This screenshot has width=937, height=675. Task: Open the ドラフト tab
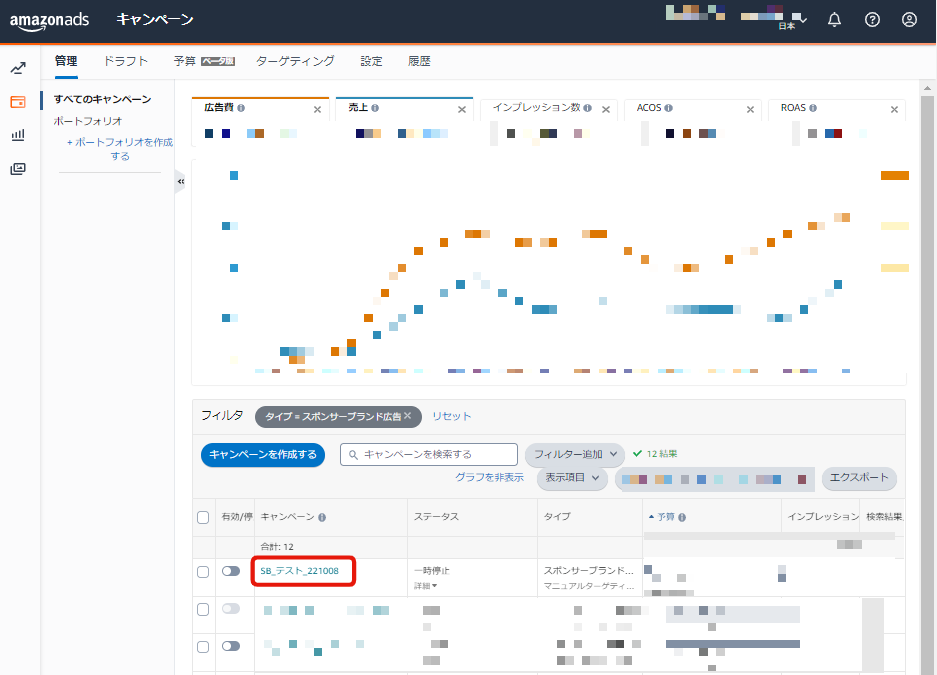click(125, 61)
